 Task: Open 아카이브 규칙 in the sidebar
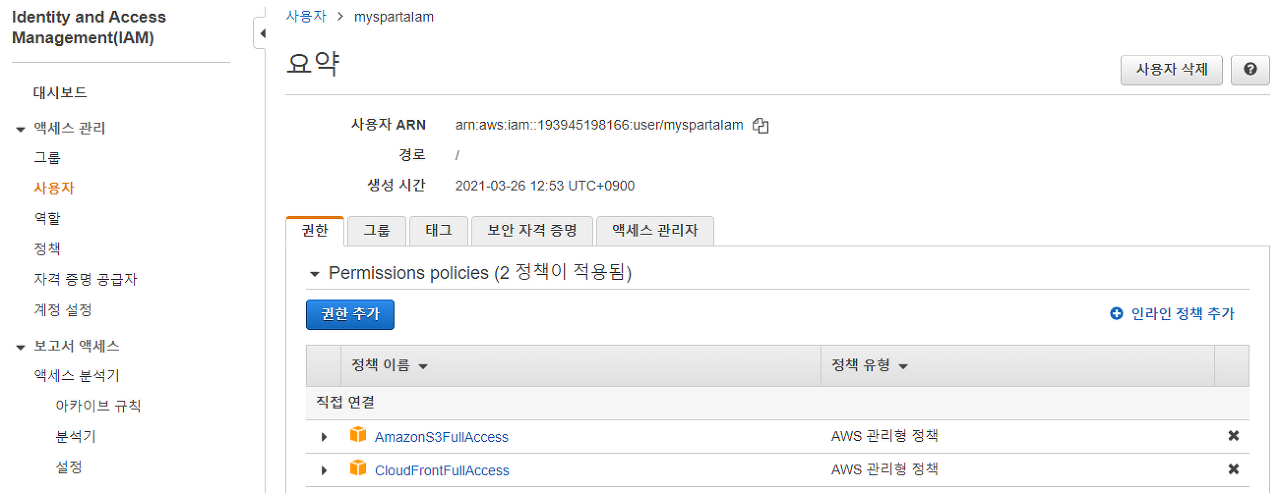coord(98,406)
